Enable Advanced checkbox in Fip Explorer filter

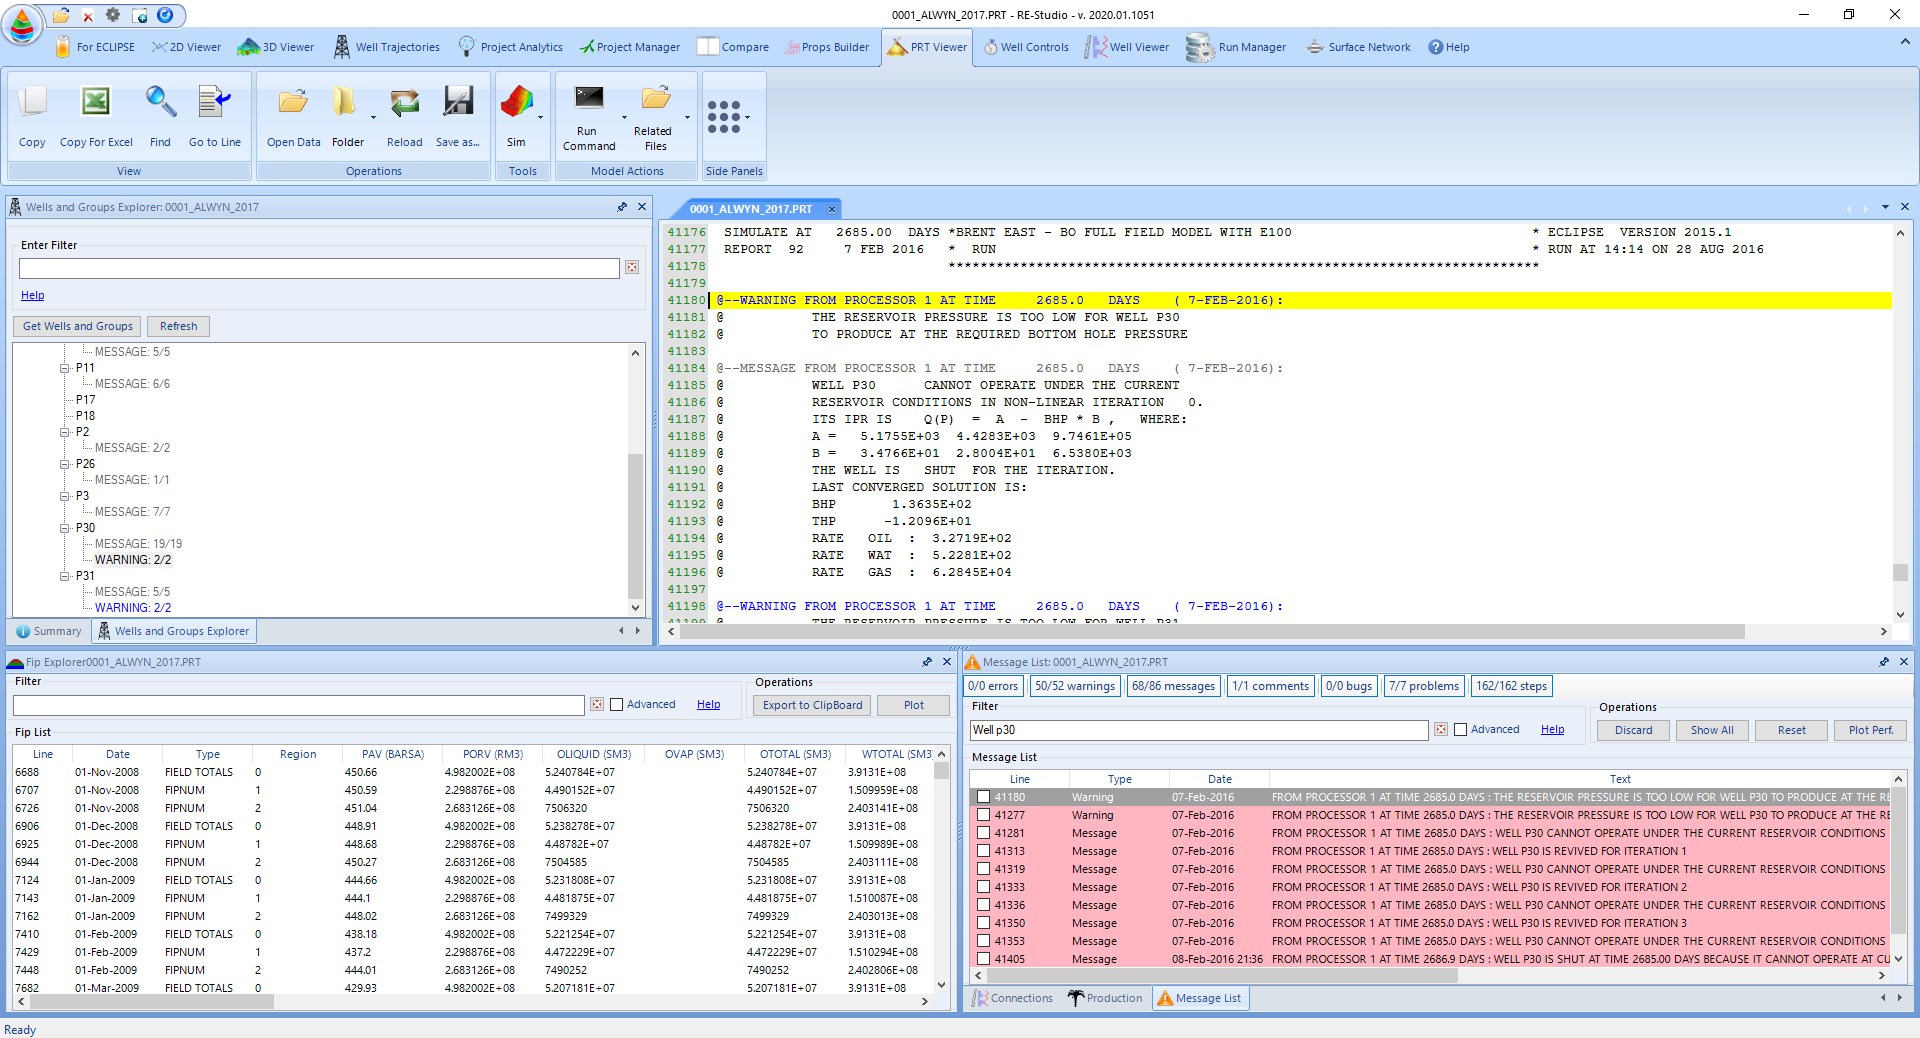[616, 704]
